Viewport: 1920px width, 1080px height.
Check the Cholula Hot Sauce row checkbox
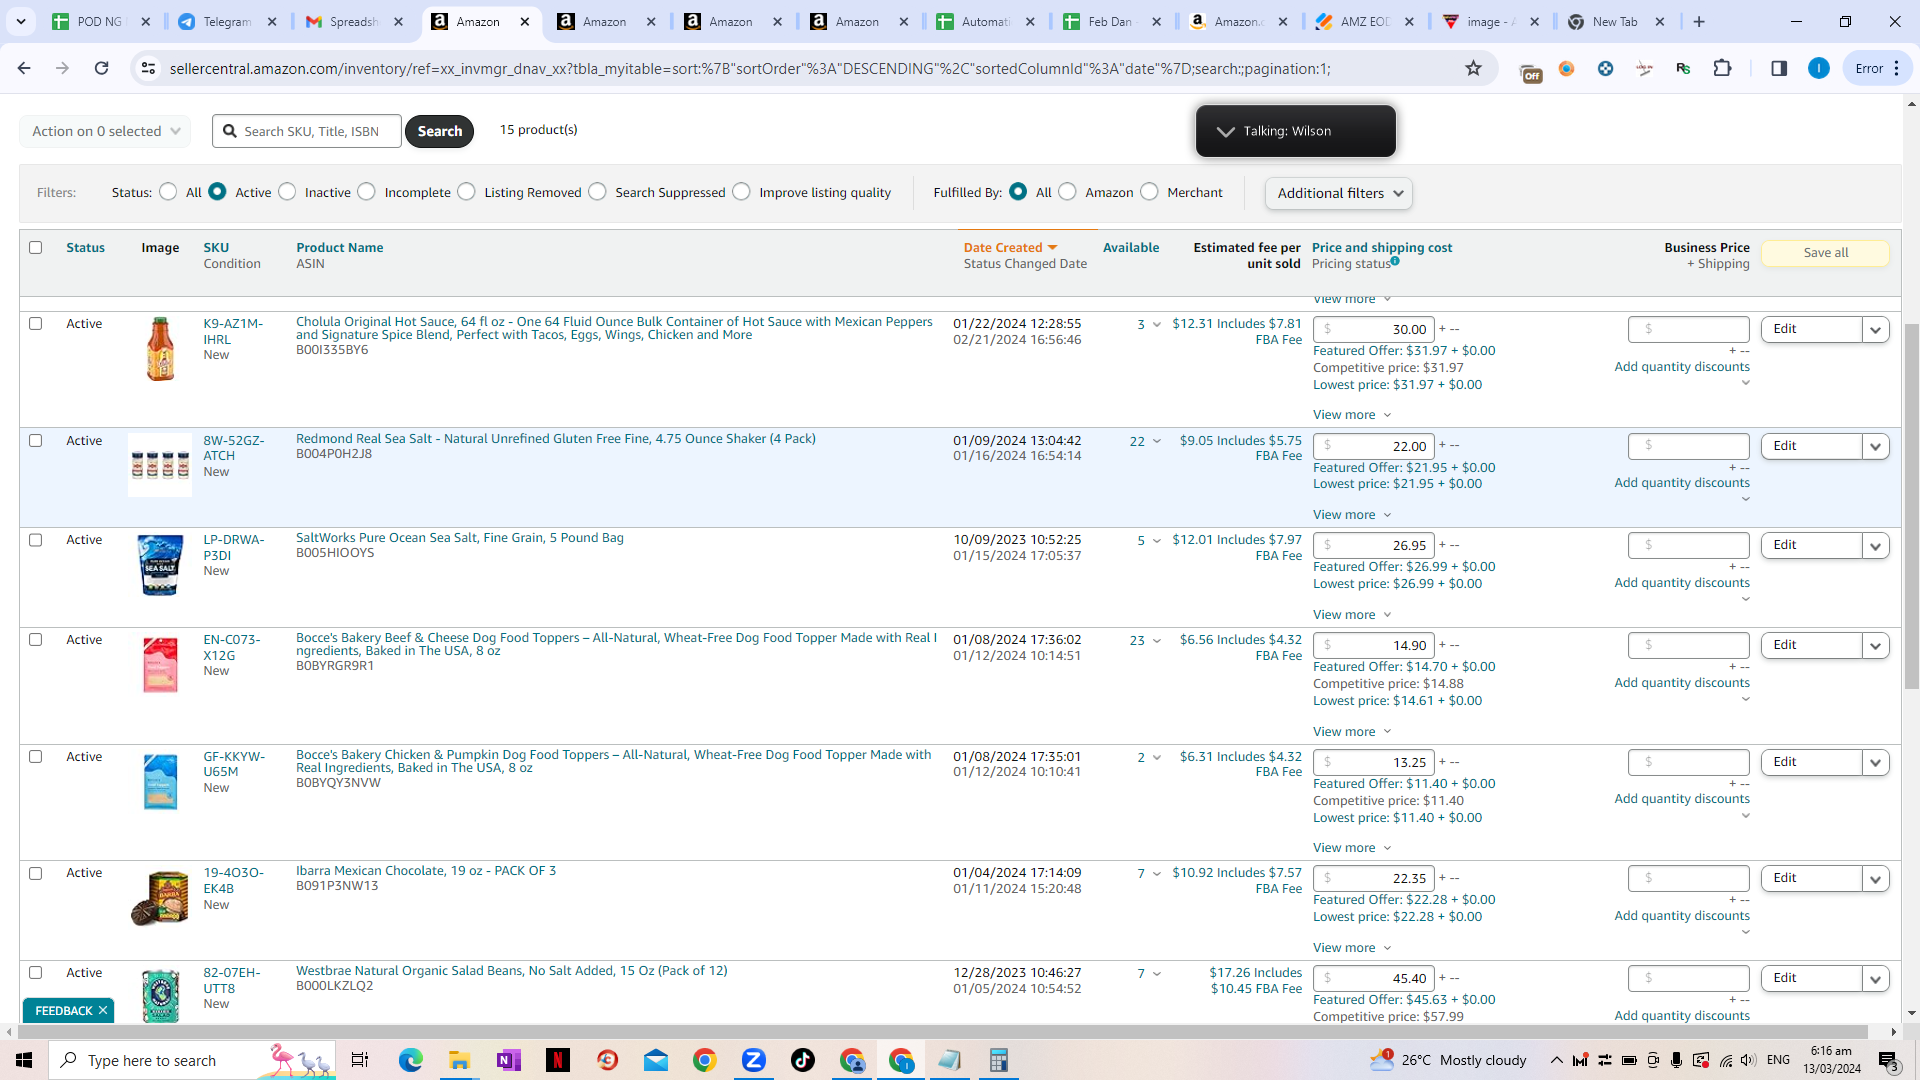pyautogui.click(x=36, y=323)
